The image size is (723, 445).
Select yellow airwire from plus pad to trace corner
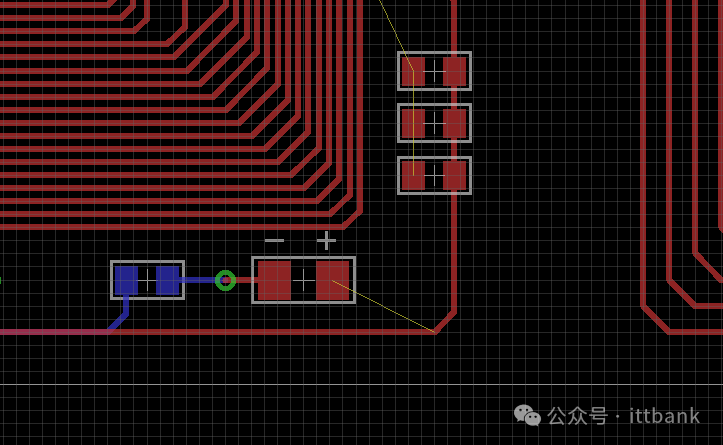point(384,306)
